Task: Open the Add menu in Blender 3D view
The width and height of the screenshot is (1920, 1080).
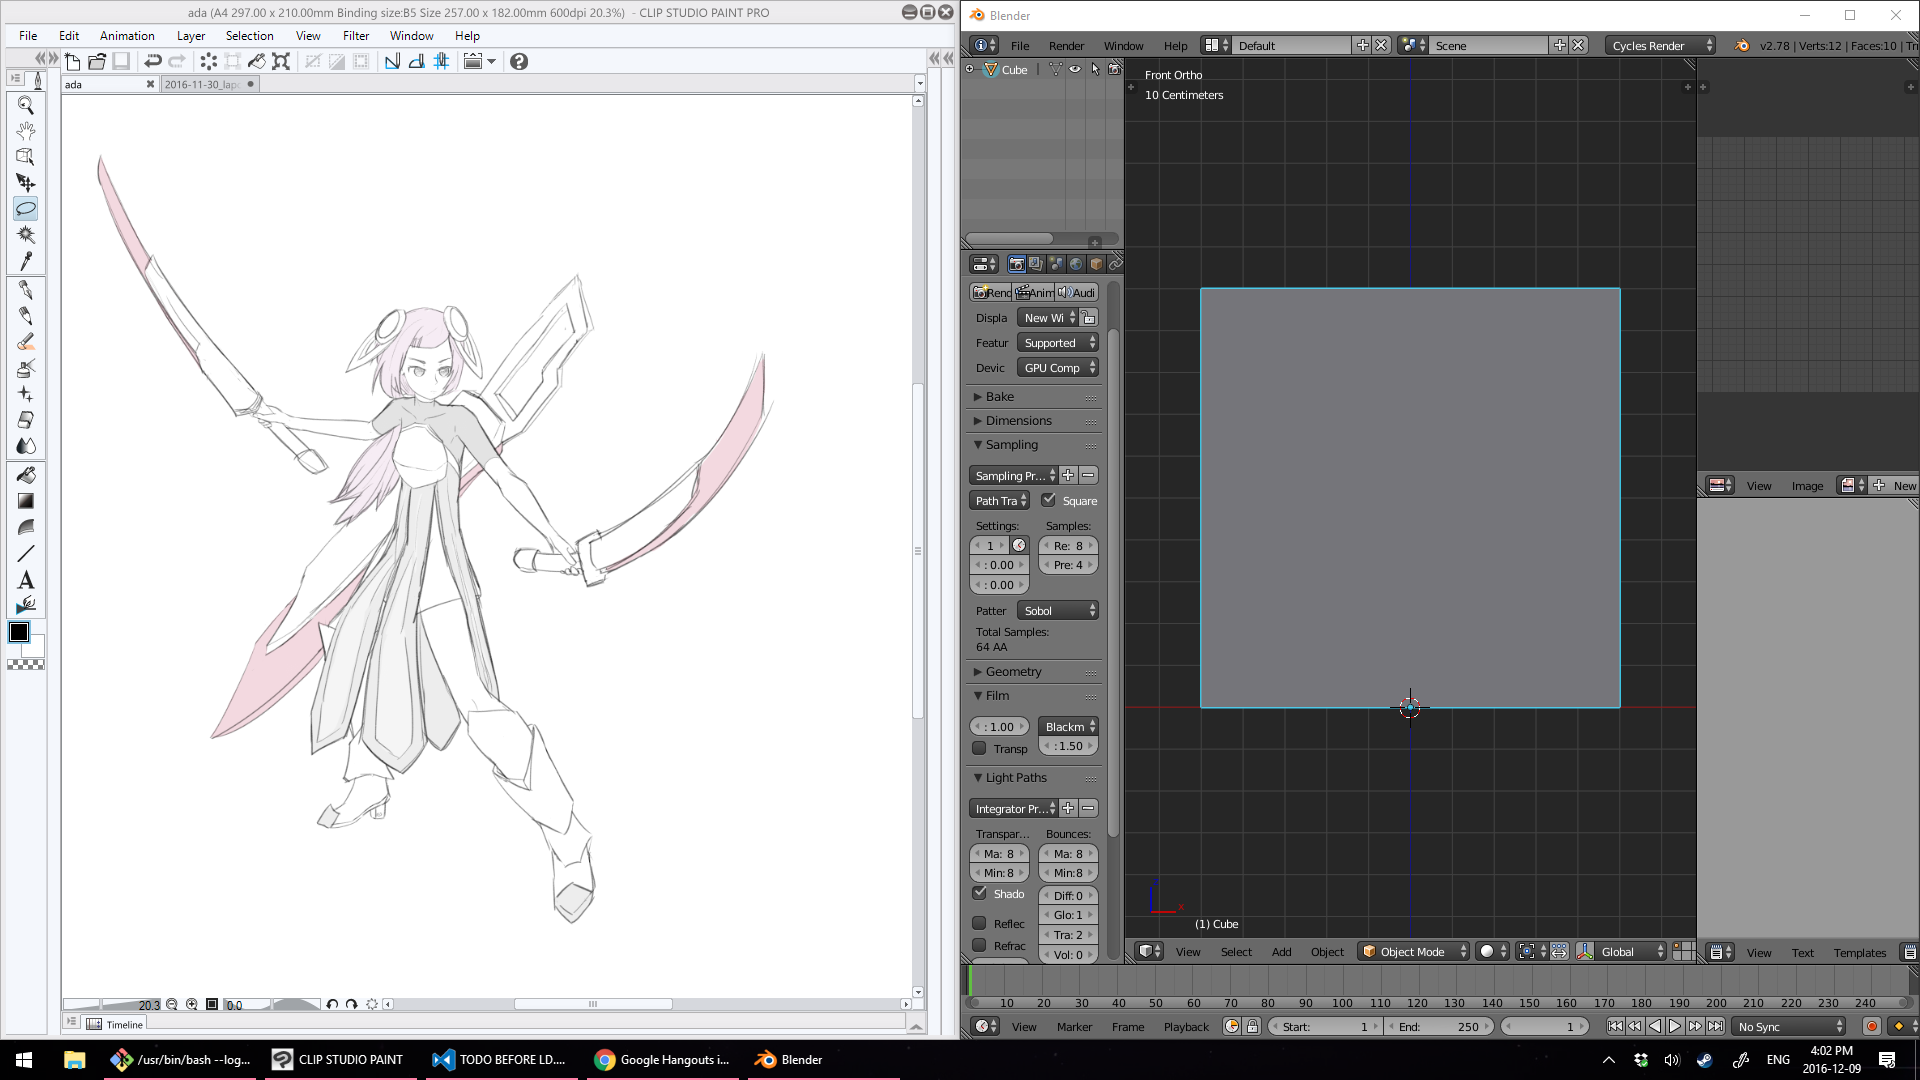Action: point(1281,952)
